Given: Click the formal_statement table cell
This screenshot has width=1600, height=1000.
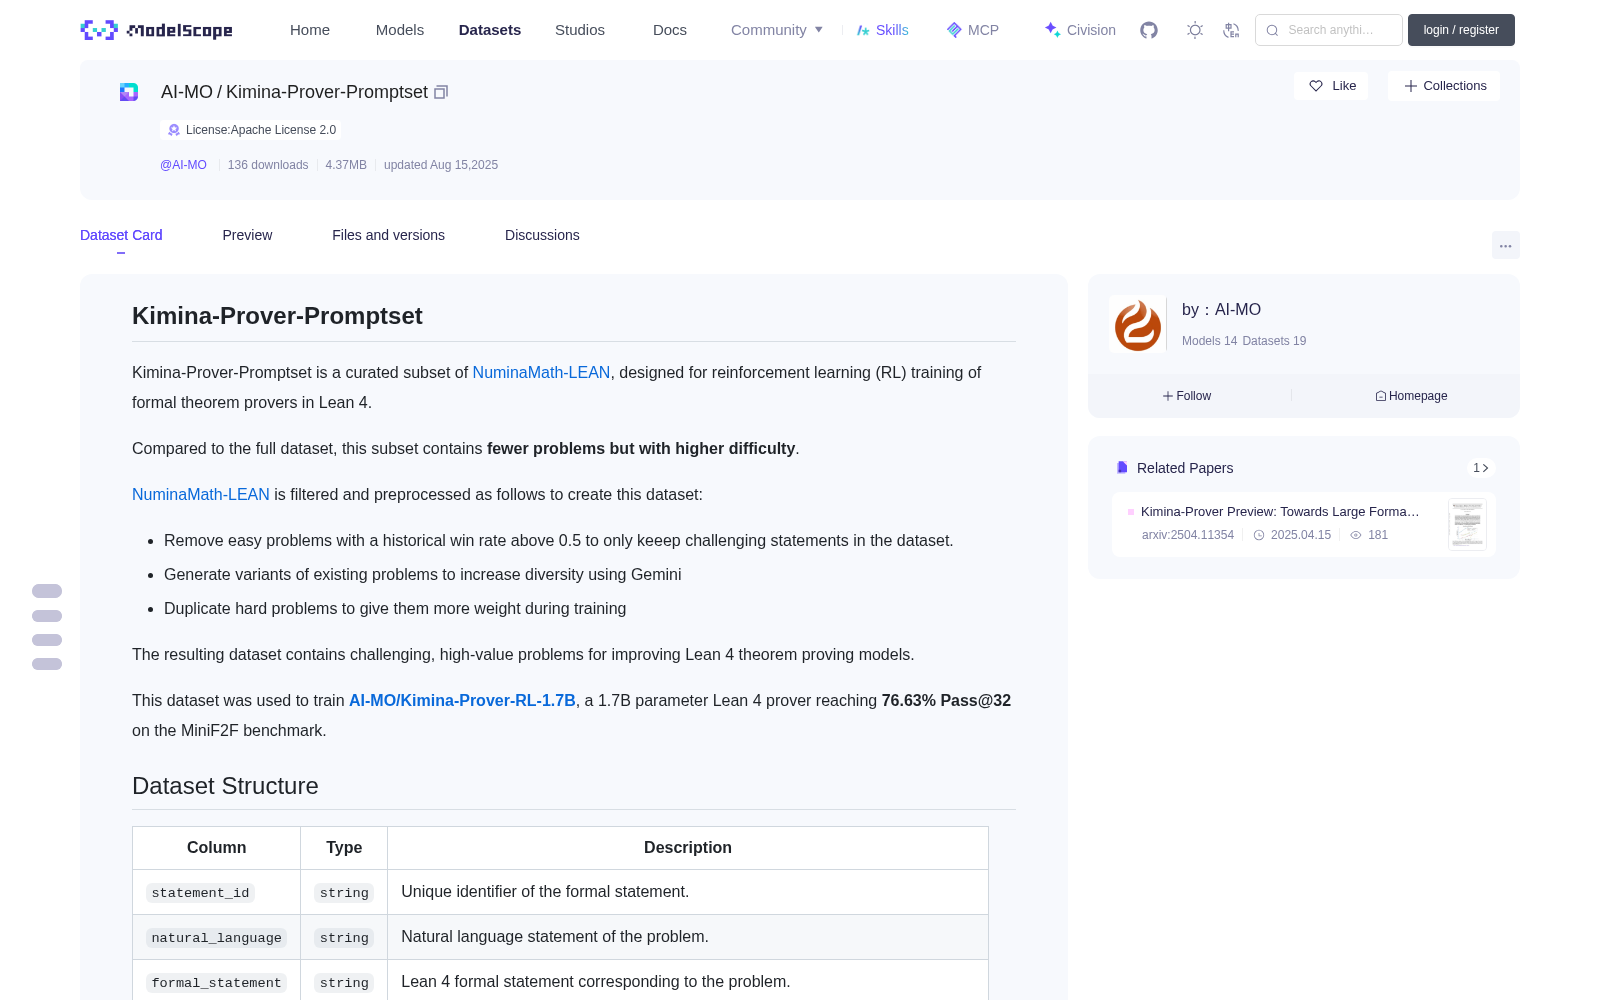Looking at the screenshot, I should point(216,982).
